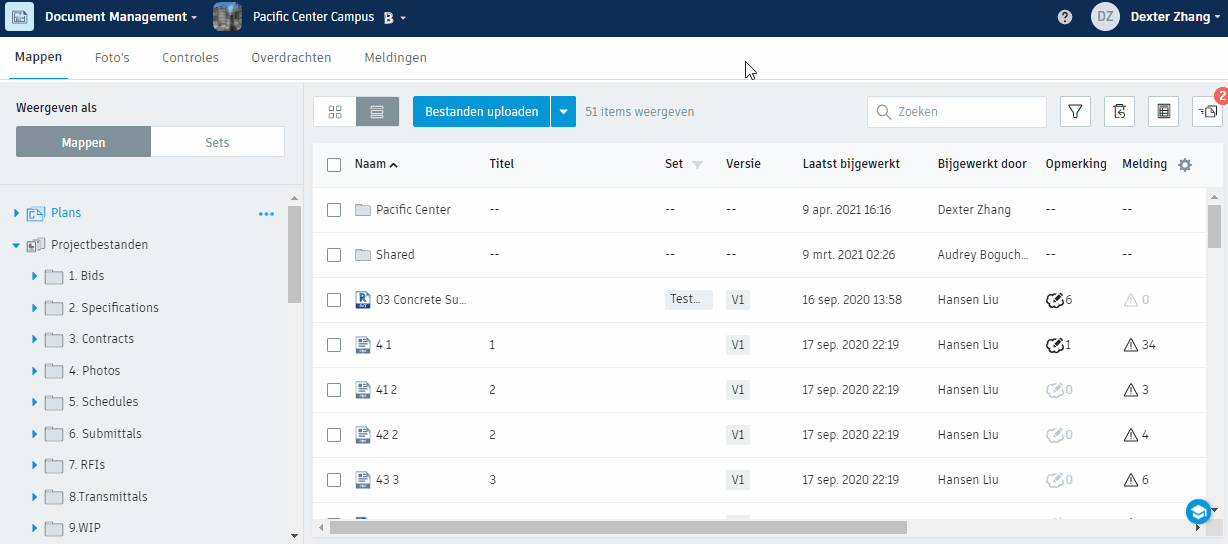This screenshot has height=544, width=1228.
Task: Switch to grid thumbnail view
Action: pyautogui.click(x=335, y=112)
